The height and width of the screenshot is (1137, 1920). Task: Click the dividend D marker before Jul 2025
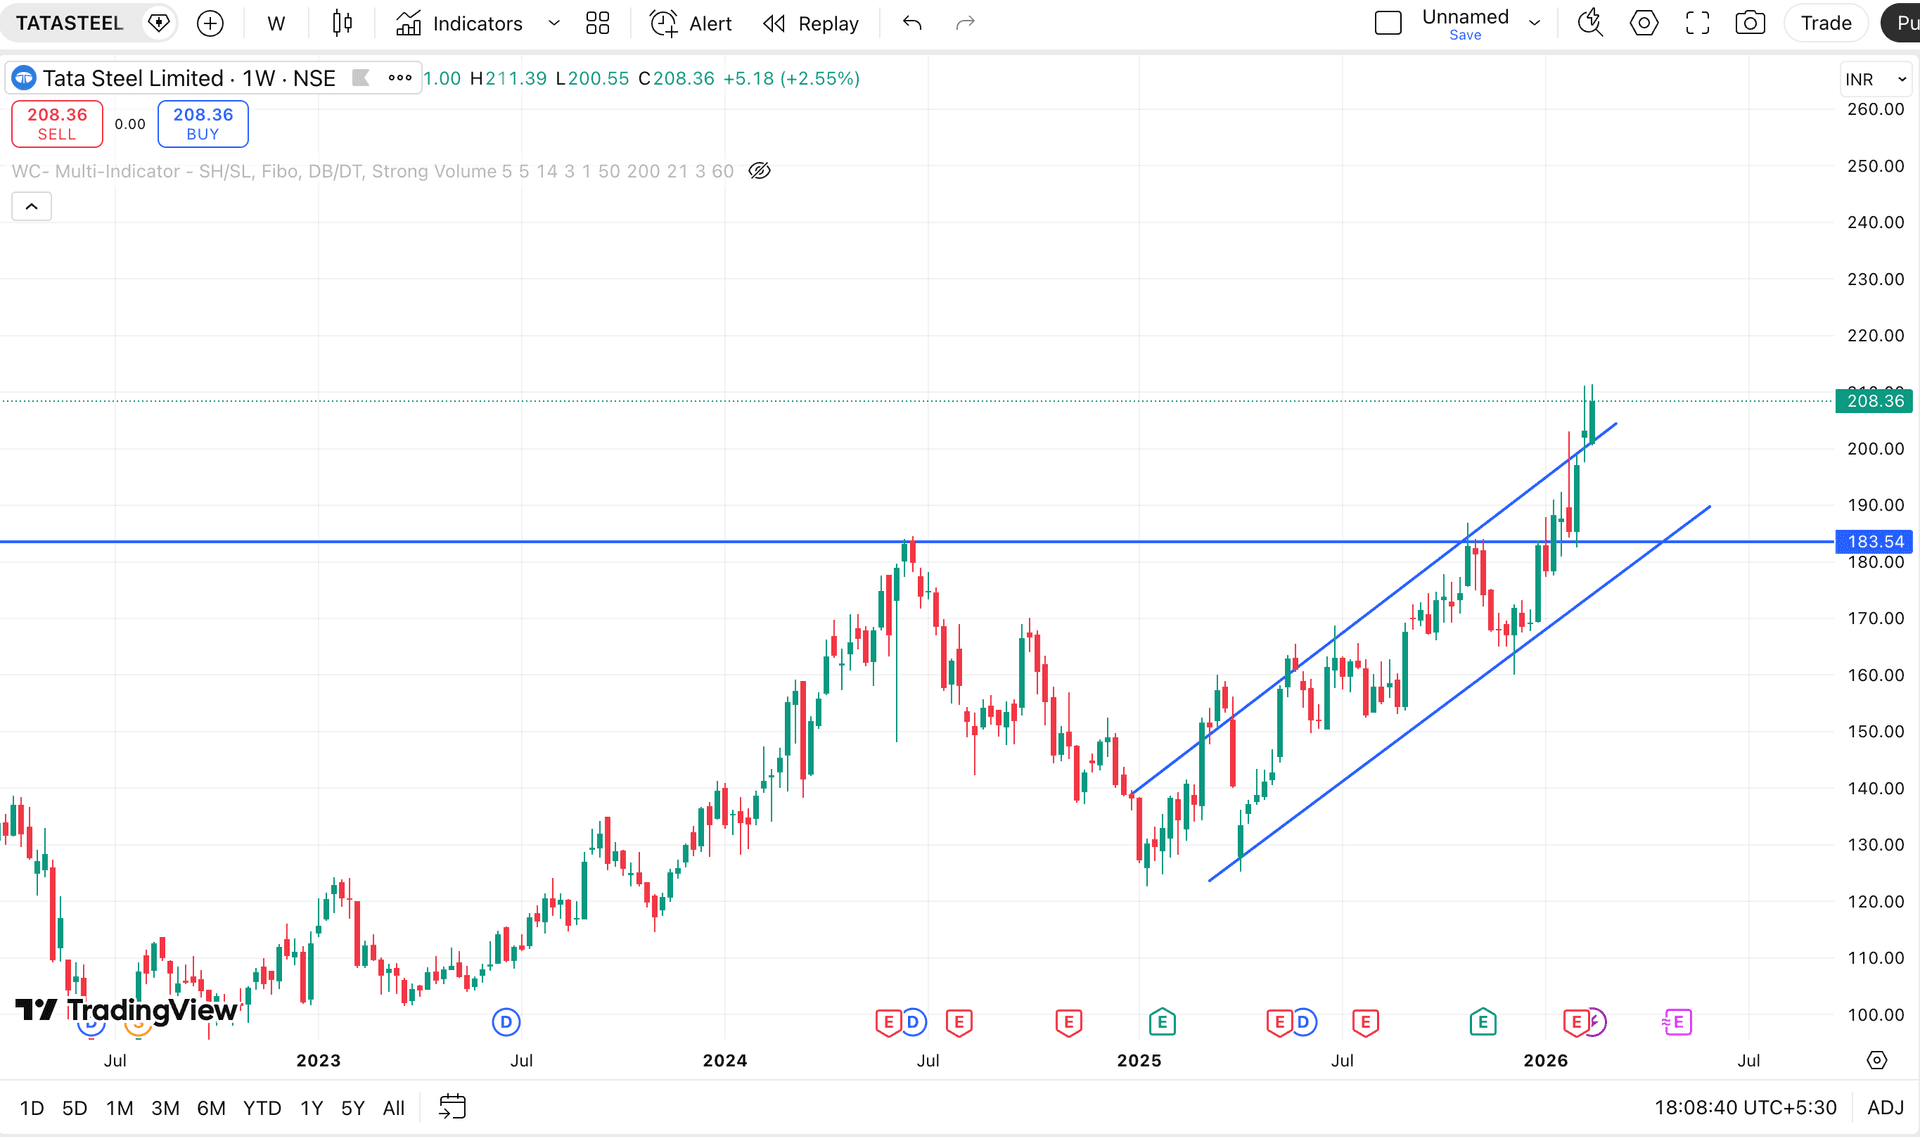coord(1303,1022)
